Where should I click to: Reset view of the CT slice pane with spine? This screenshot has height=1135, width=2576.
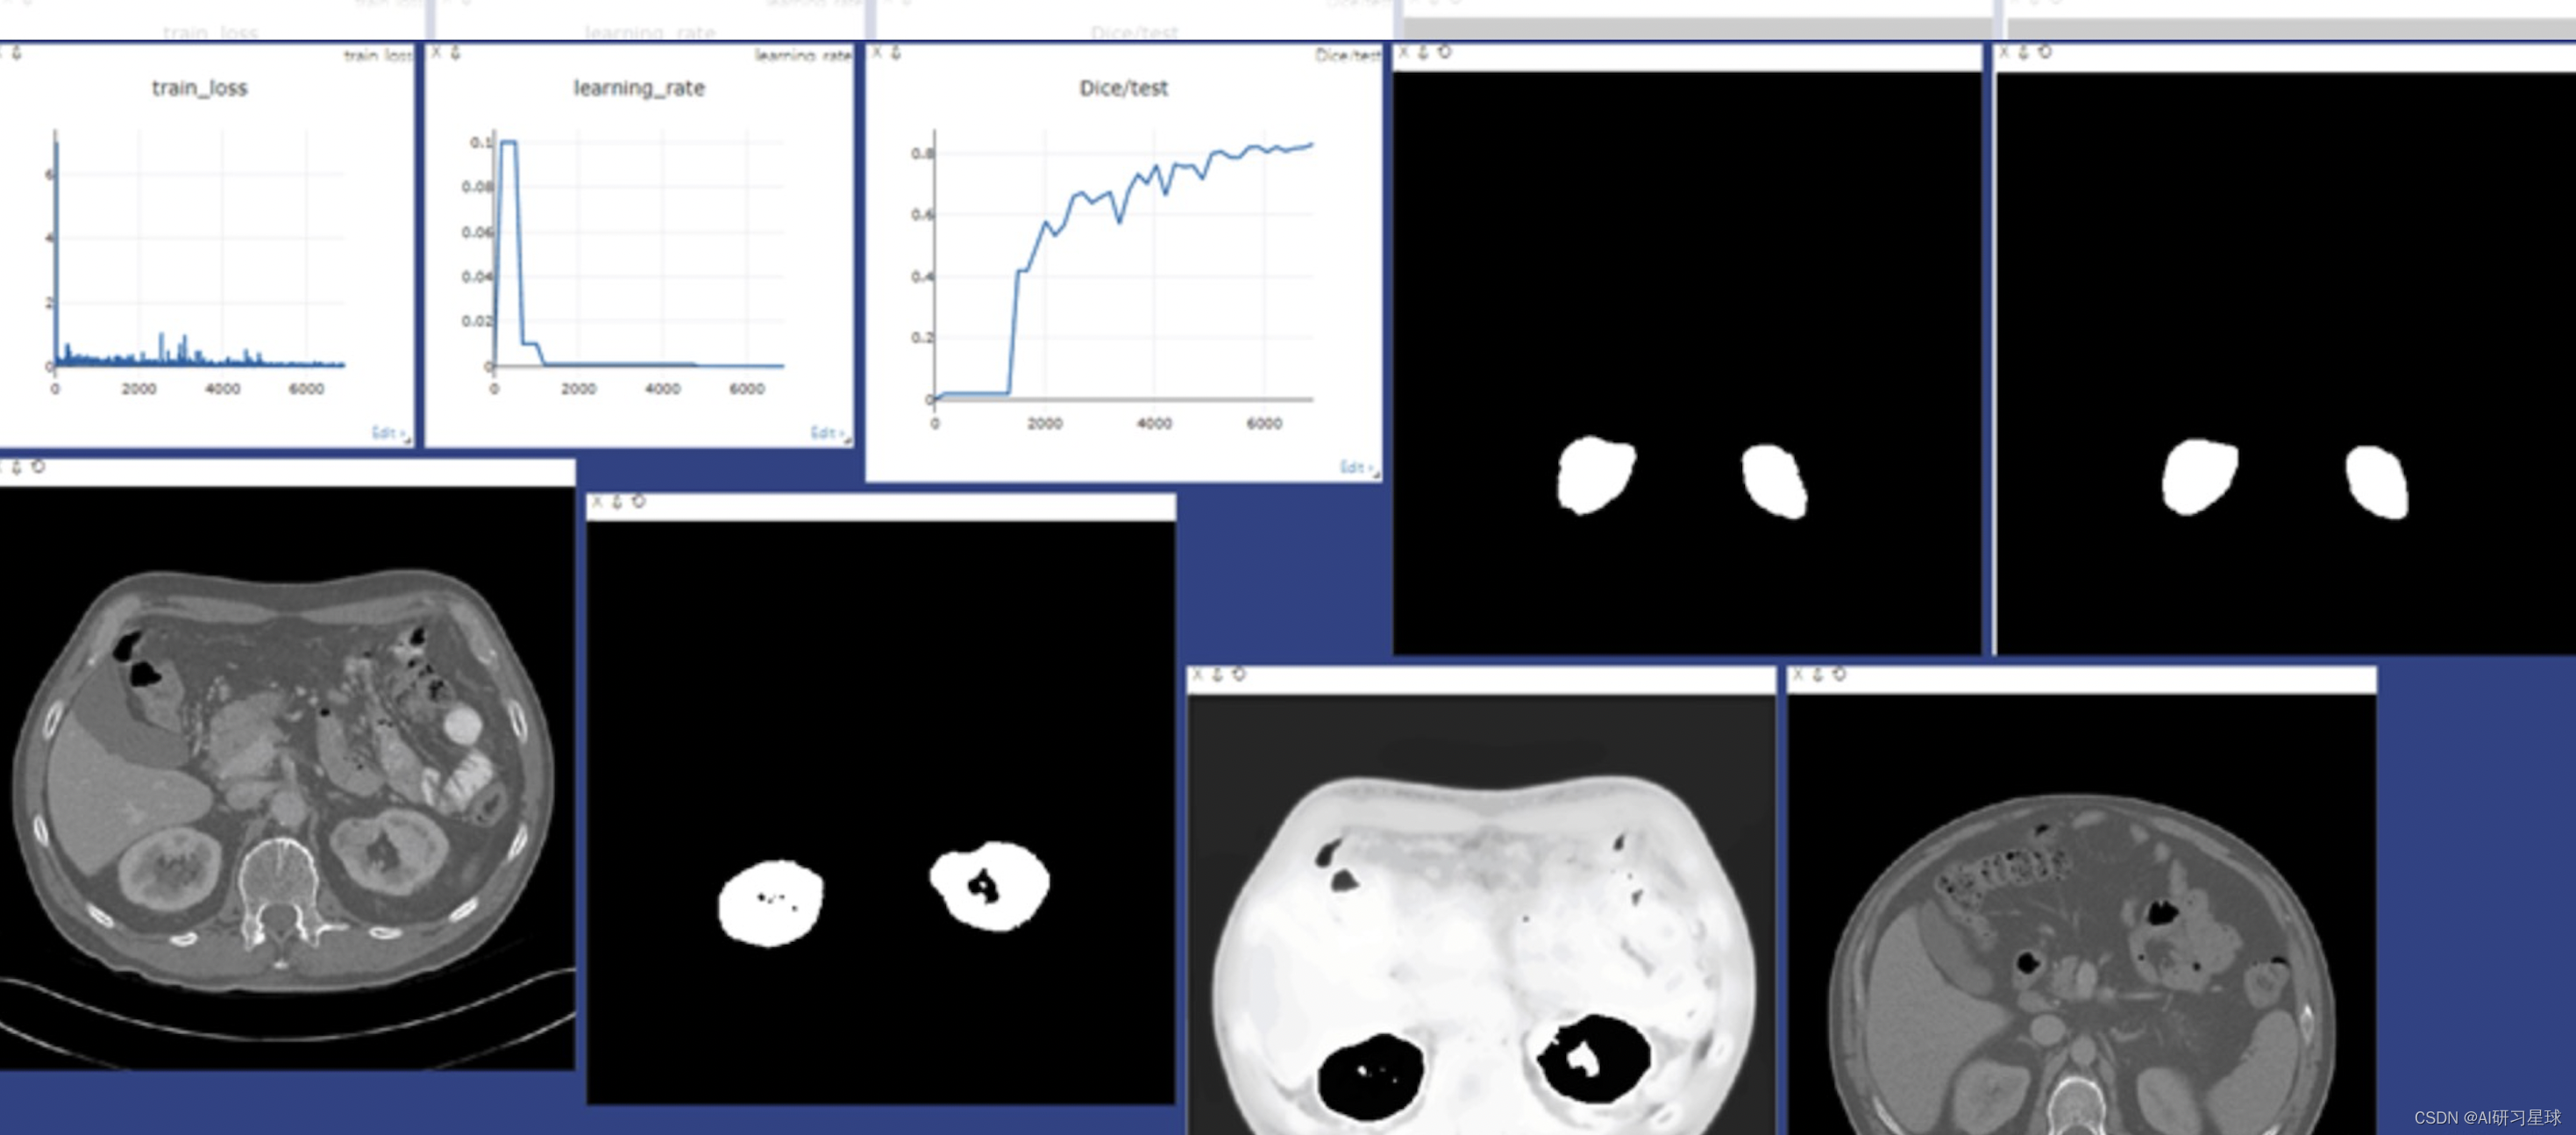pyautogui.click(x=38, y=467)
